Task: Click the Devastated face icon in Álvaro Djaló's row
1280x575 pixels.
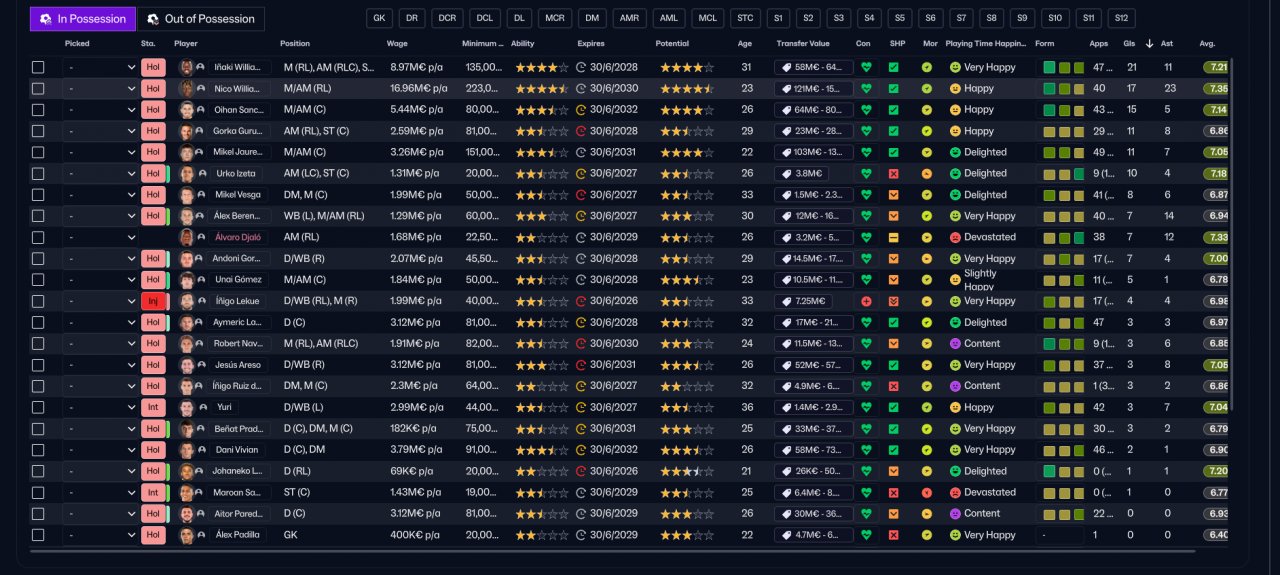Action: [955, 238]
